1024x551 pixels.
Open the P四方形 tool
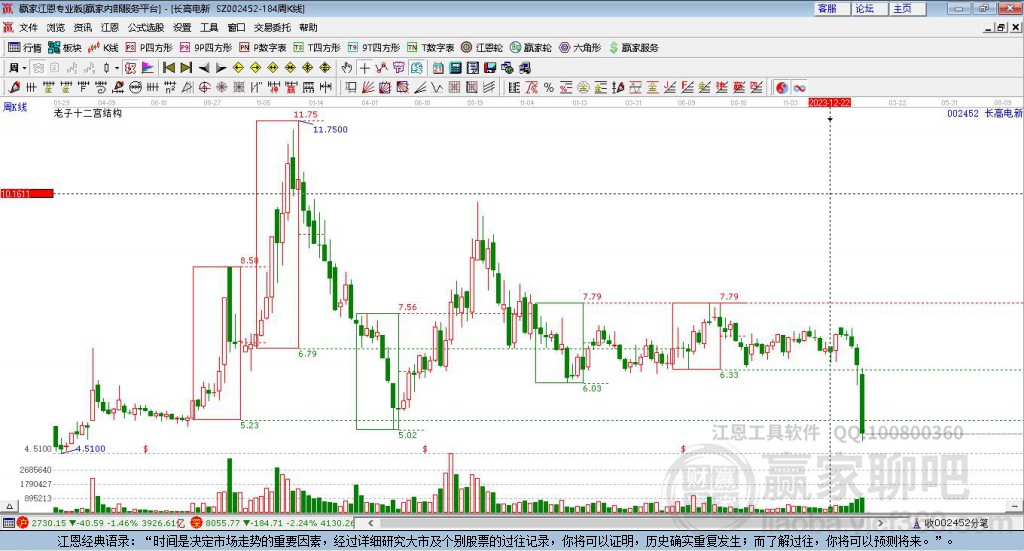click(x=149, y=48)
